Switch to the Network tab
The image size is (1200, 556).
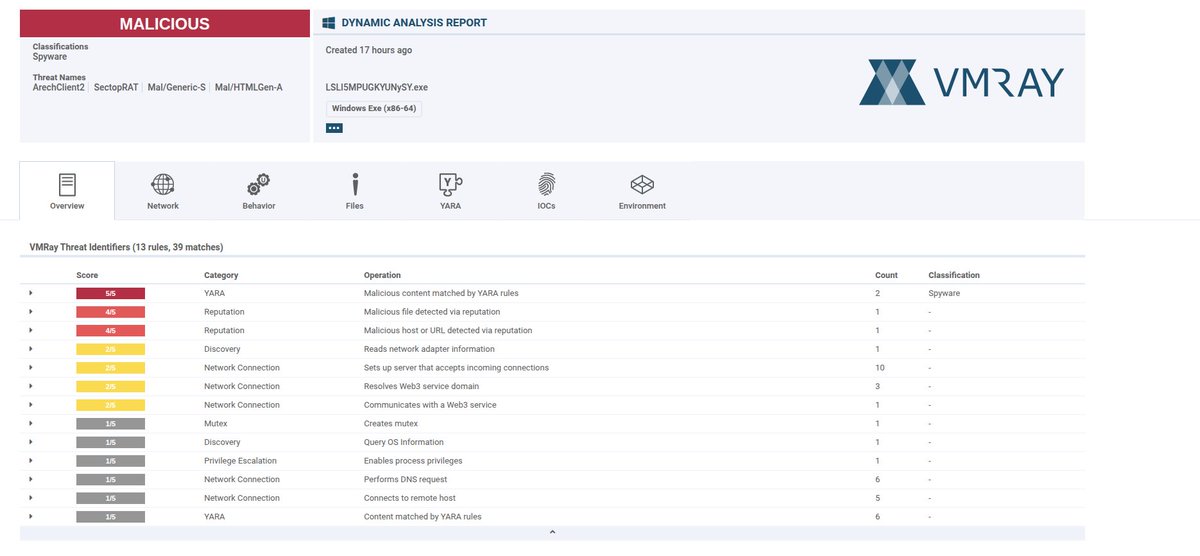coord(163,190)
